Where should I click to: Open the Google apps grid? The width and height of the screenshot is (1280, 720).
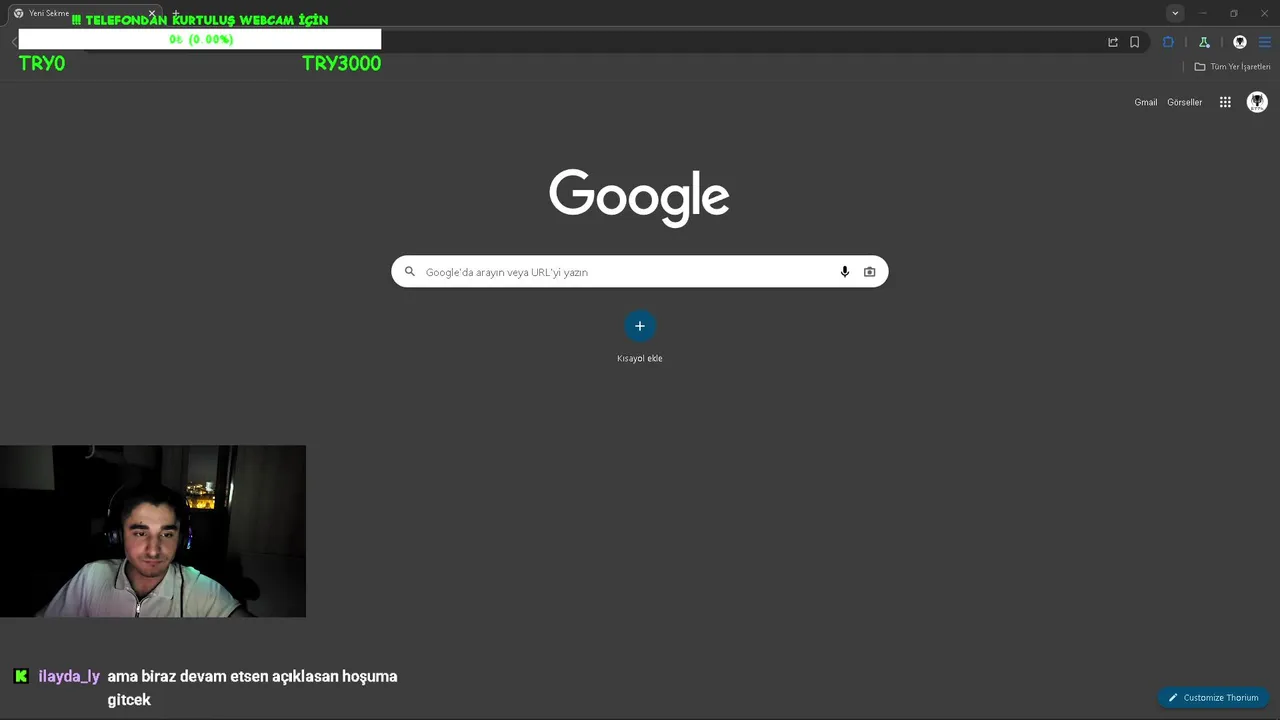point(1225,102)
